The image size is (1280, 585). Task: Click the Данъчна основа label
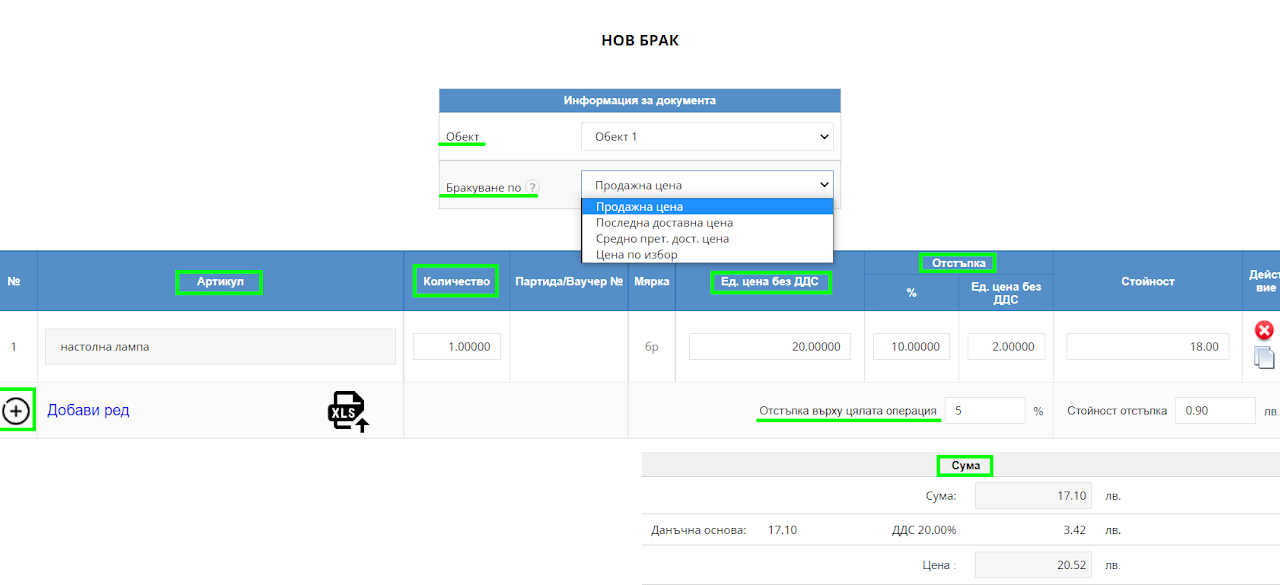tap(699, 530)
